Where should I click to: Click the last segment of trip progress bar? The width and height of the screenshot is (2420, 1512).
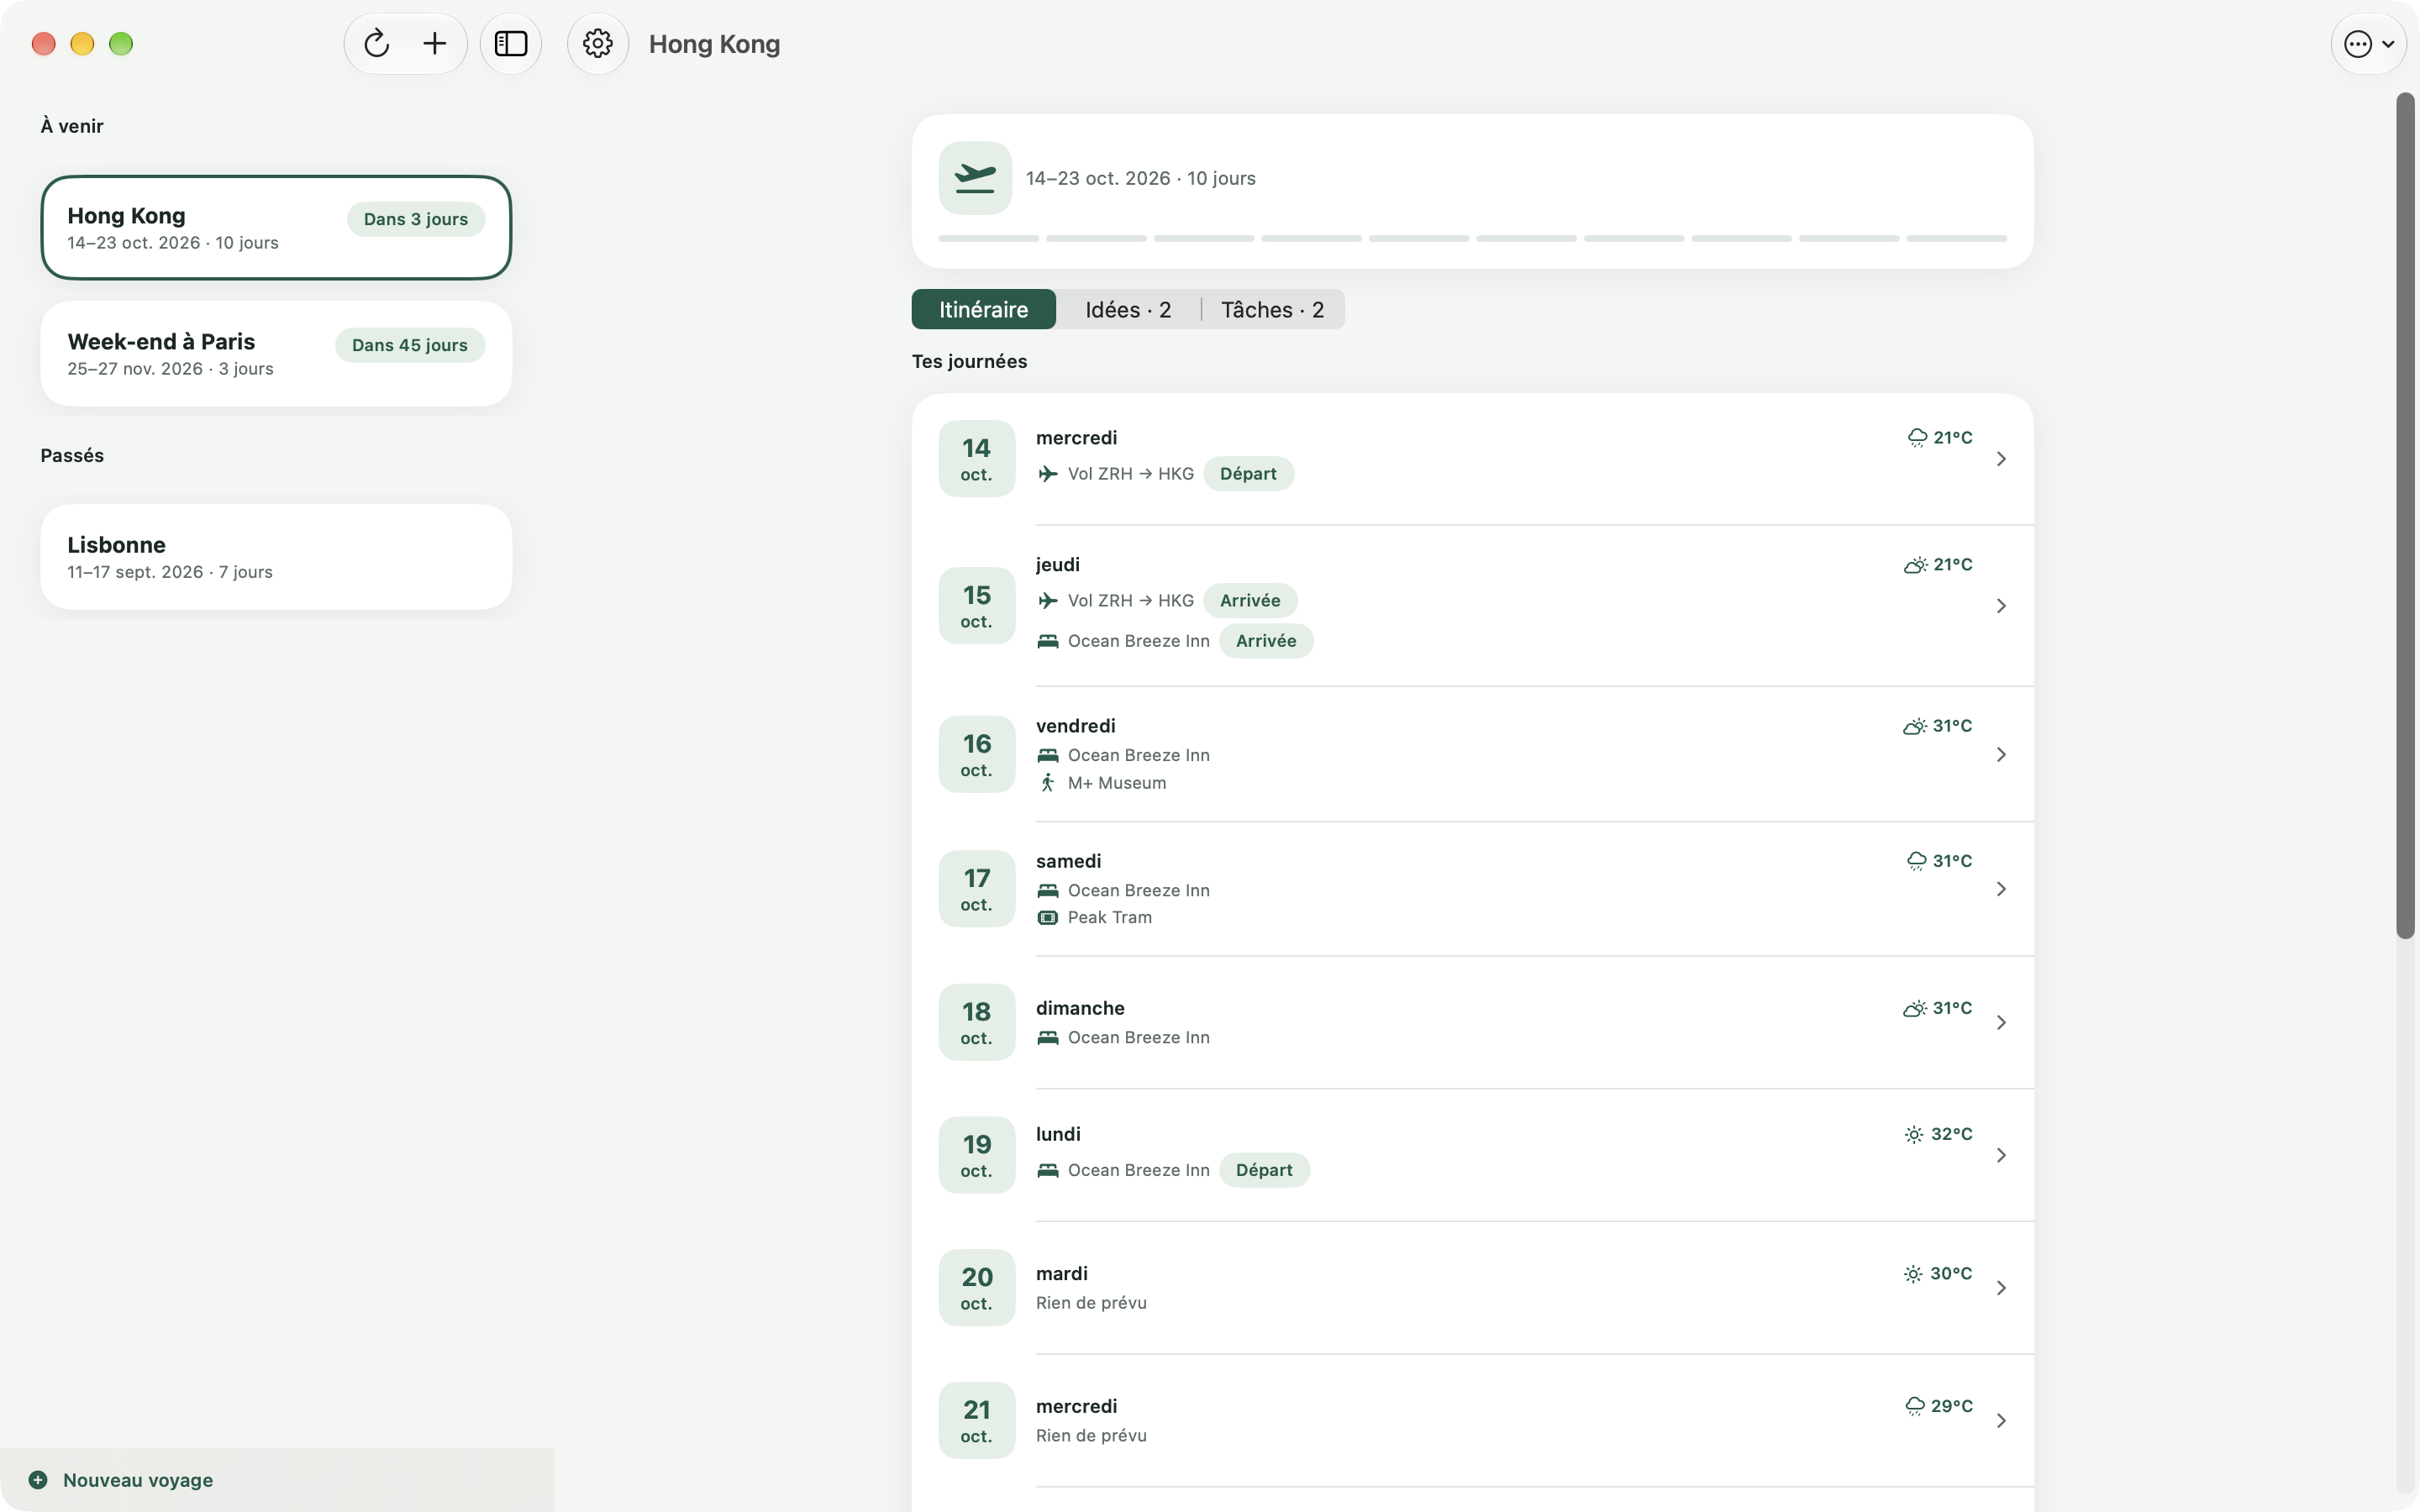(x=1956, y=239)
